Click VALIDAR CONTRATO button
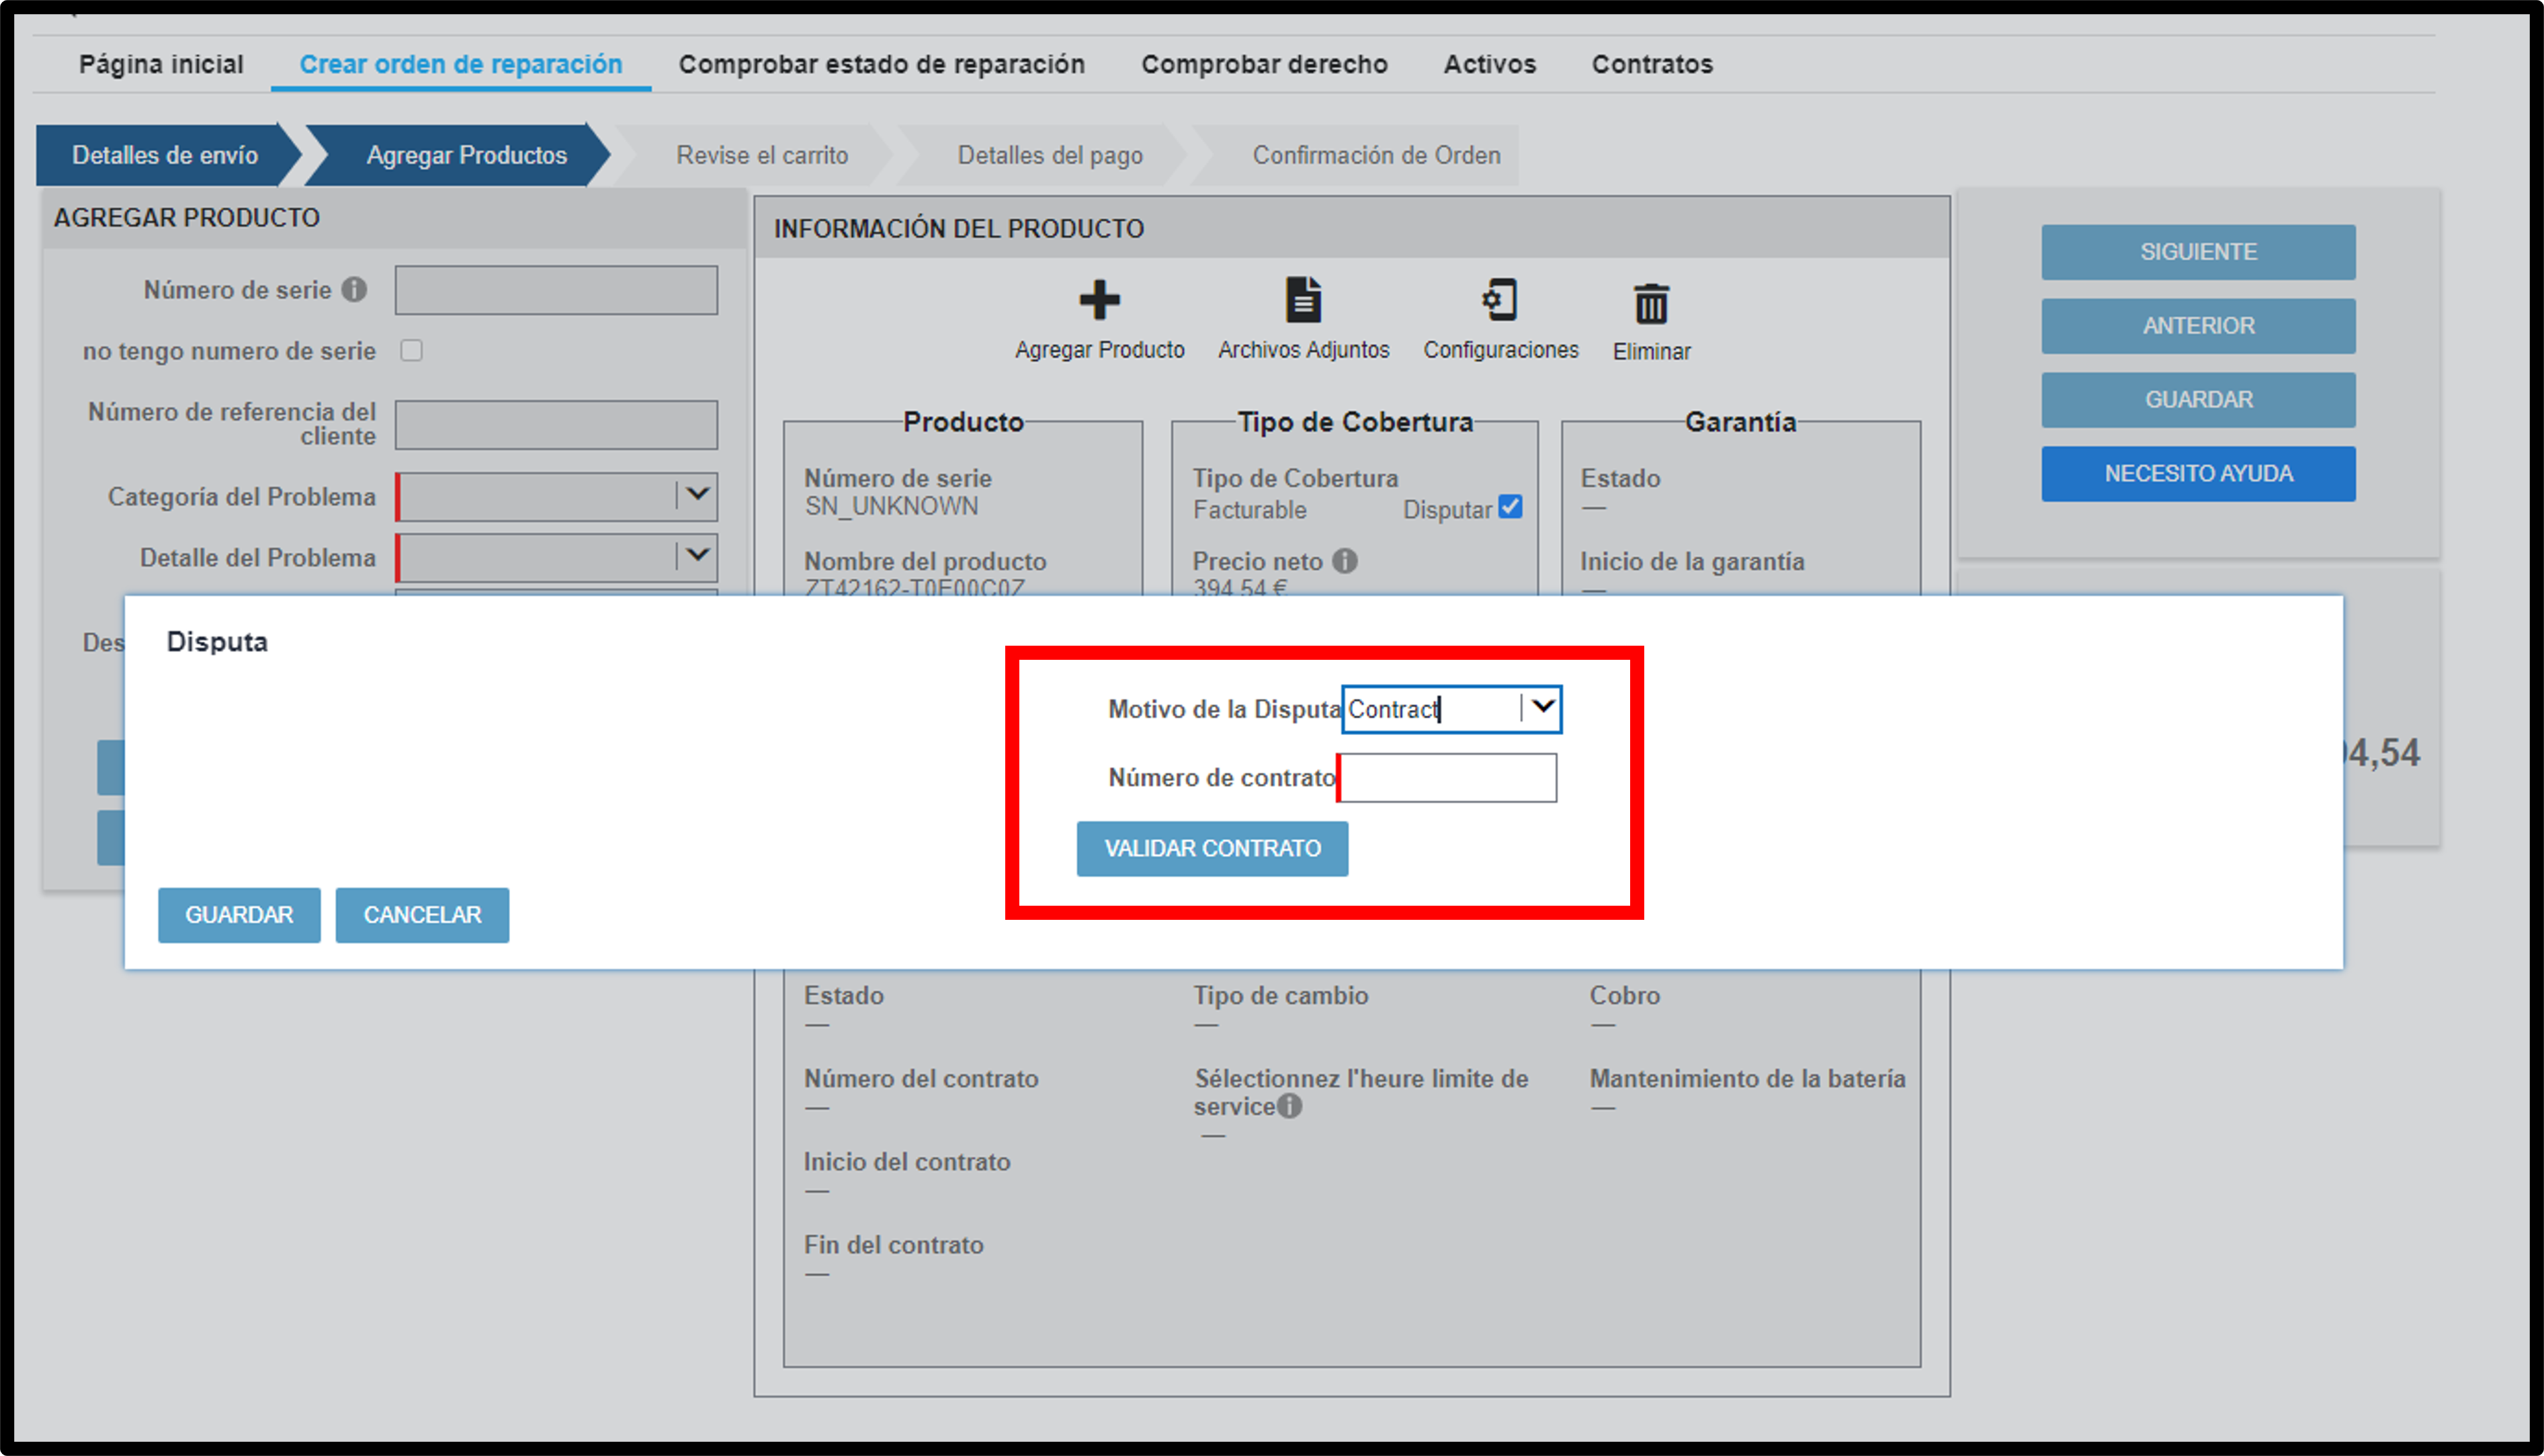The image size is (2544, 1456). (x=1211, y=848)
